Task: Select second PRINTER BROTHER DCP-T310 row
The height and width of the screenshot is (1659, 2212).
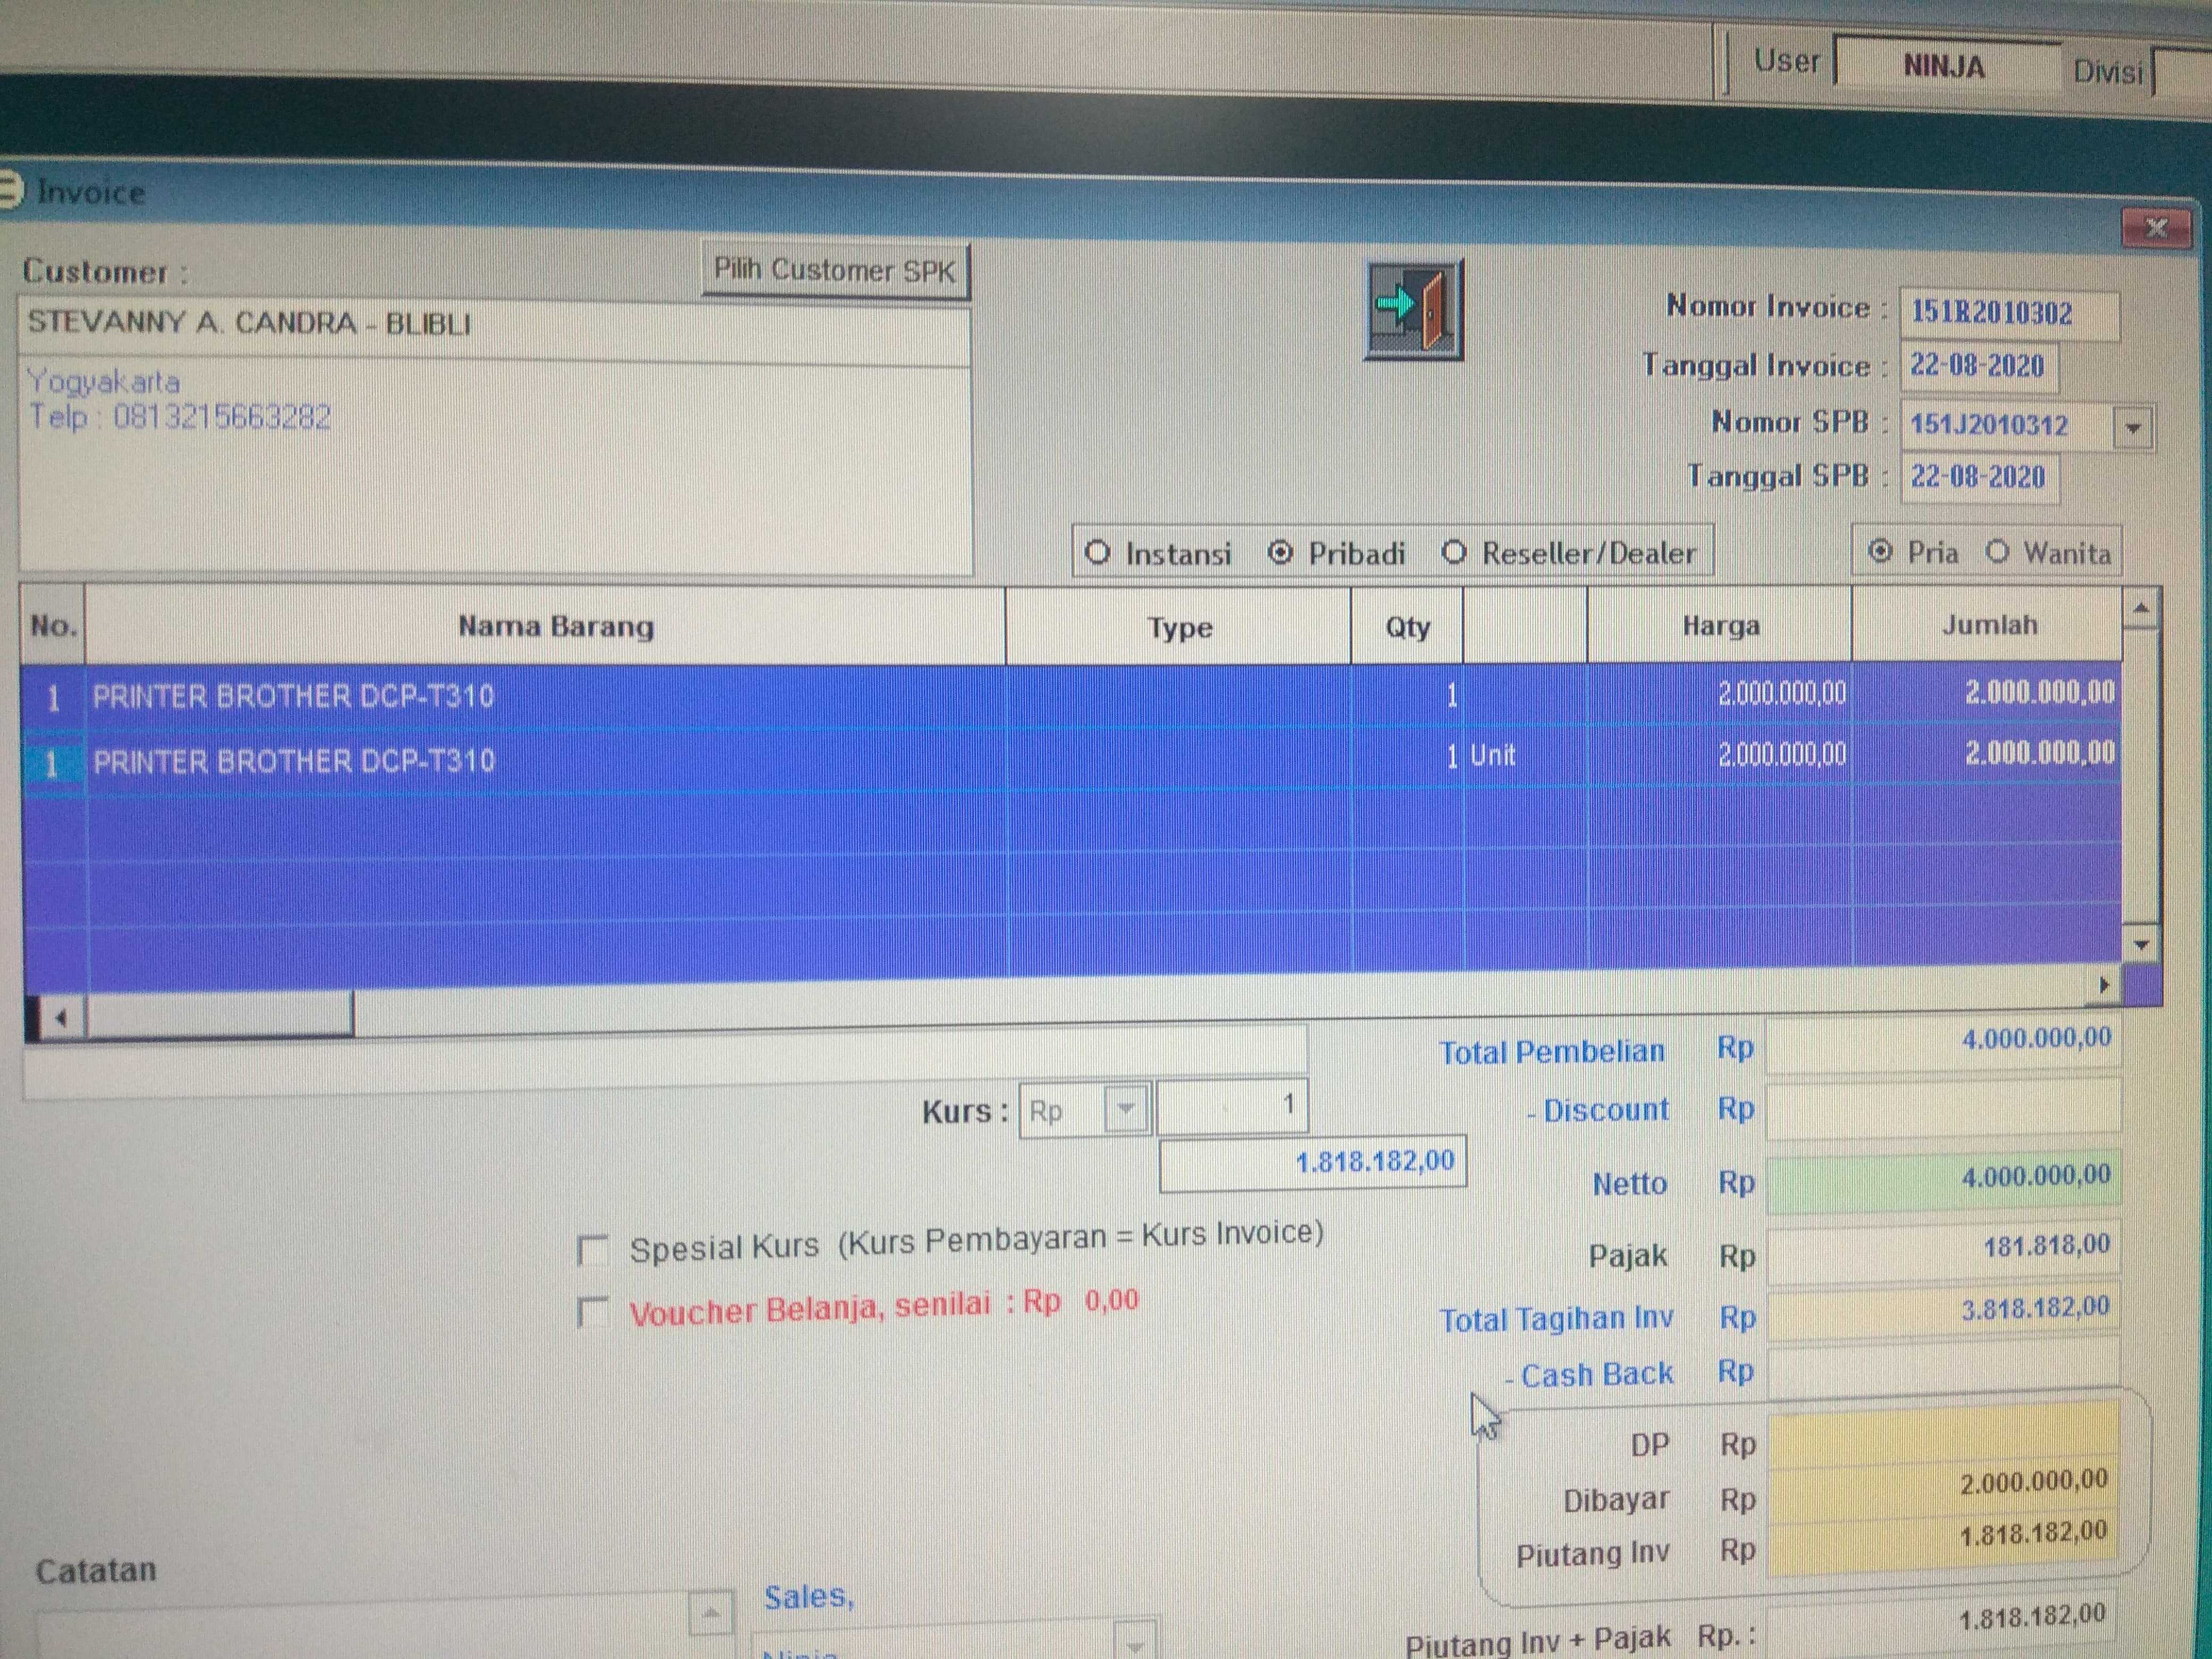Action: [294, 761]
